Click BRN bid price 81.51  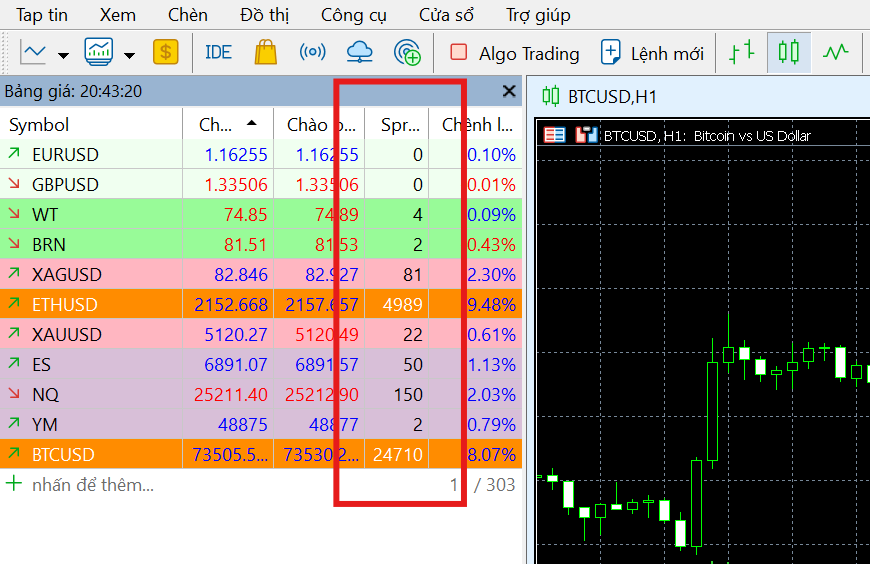[245, 245]
